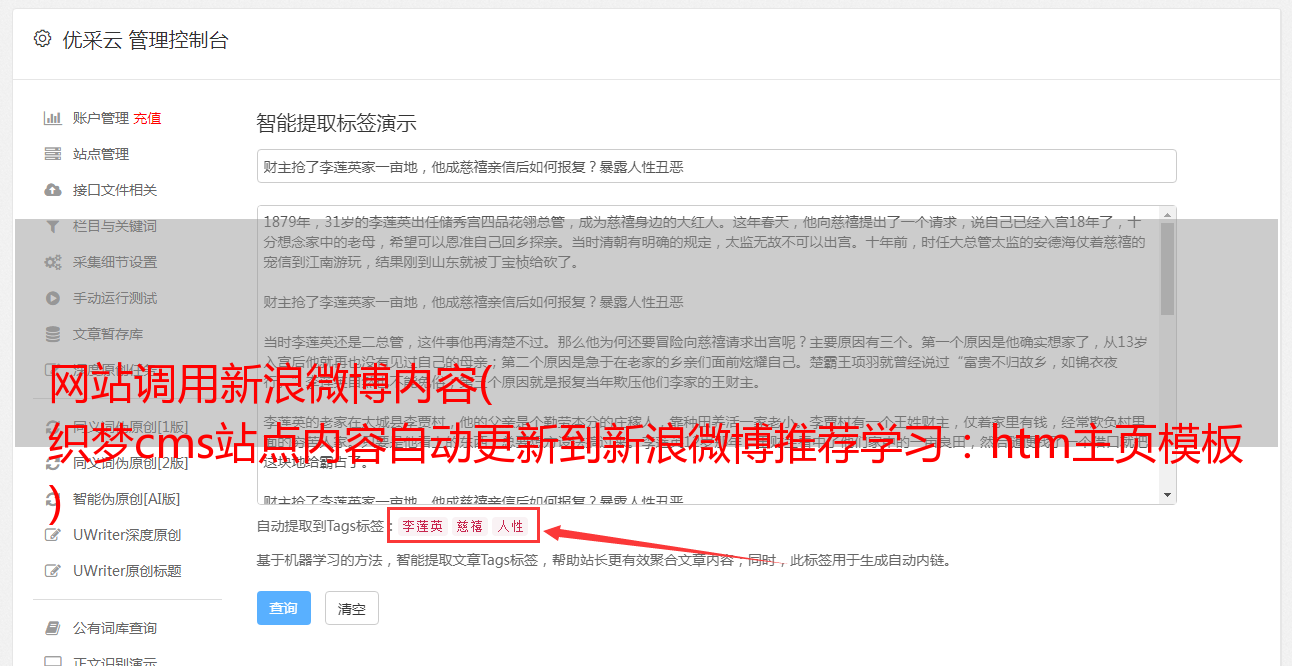1292x666 pixels.
Task: Click the red 充值 link
Action: [147, 118]
